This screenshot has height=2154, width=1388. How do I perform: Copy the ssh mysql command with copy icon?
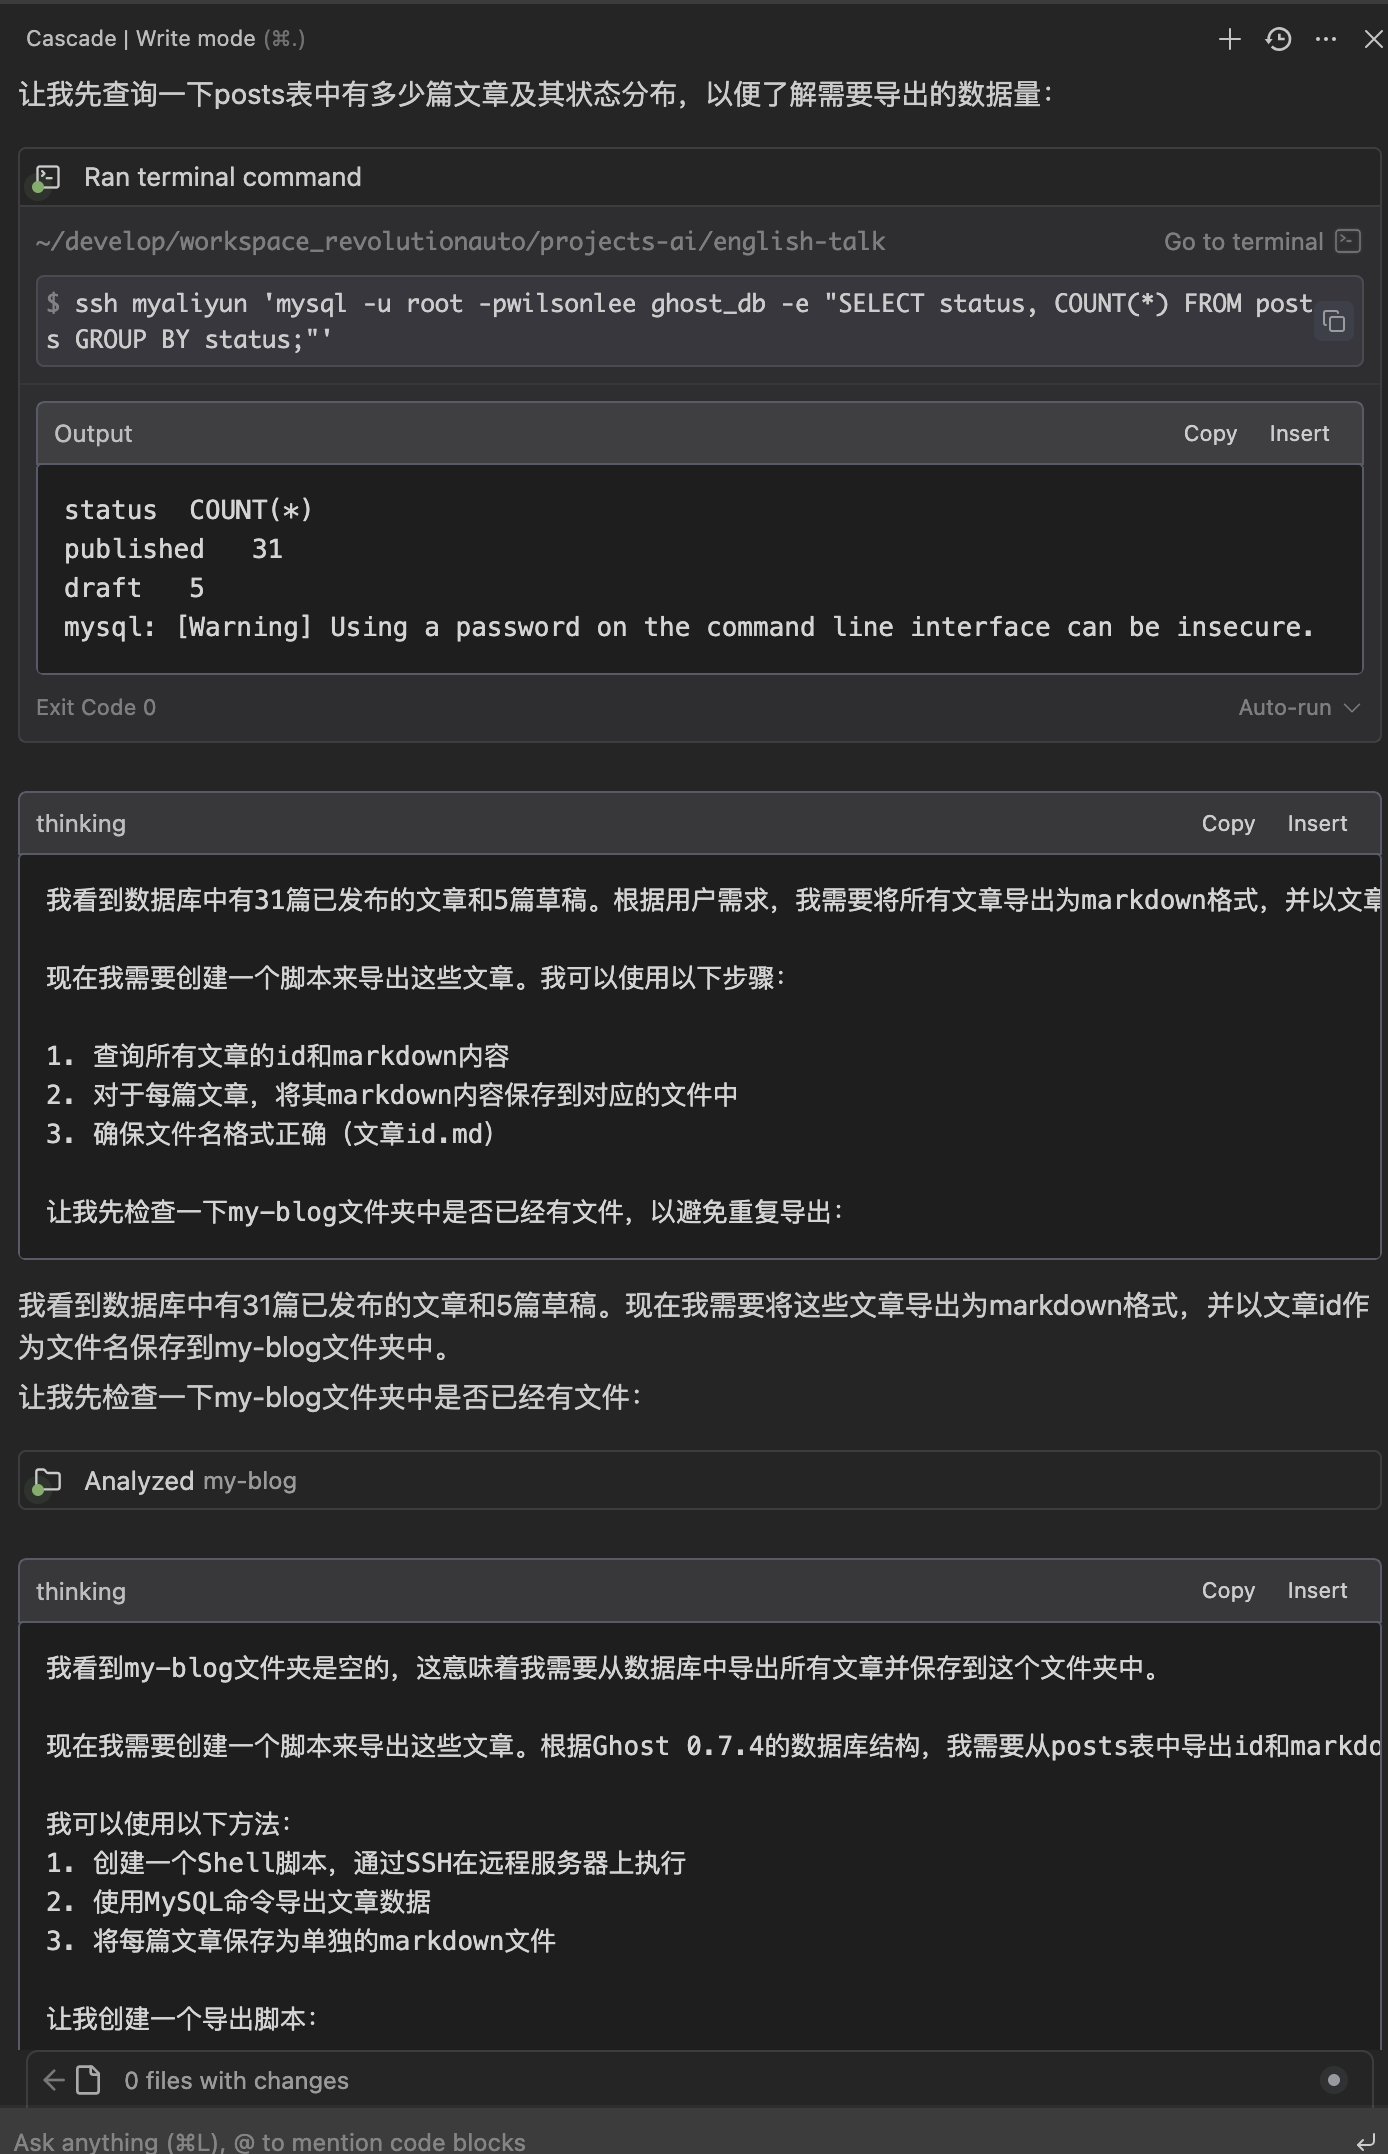pos(1334,321)
